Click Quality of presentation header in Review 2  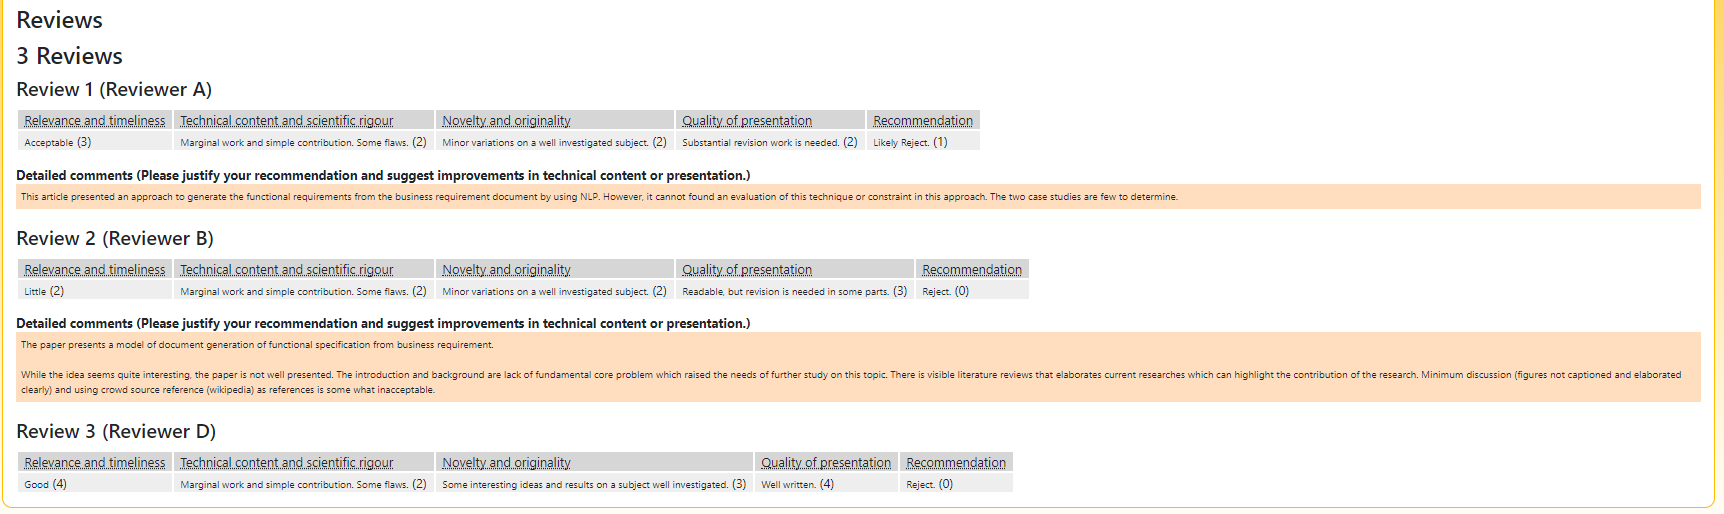(747, 270)
